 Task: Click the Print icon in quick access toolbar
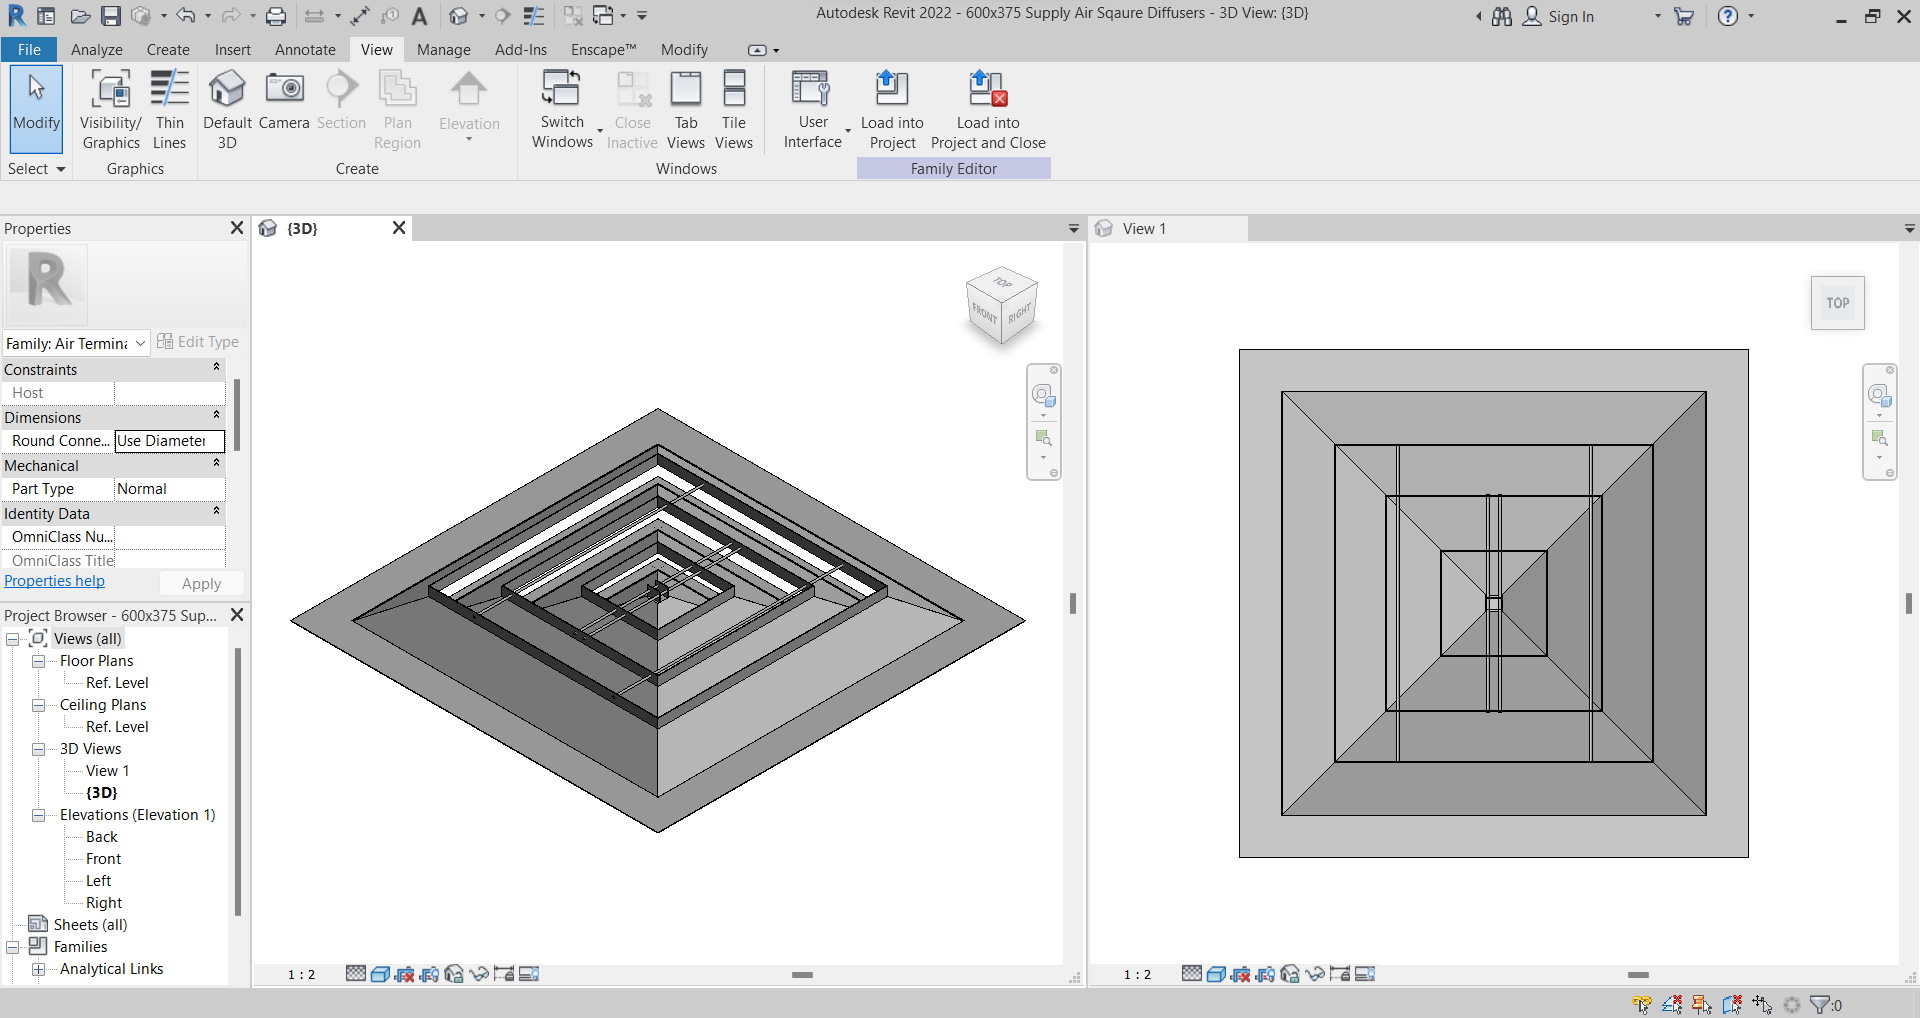276,16
